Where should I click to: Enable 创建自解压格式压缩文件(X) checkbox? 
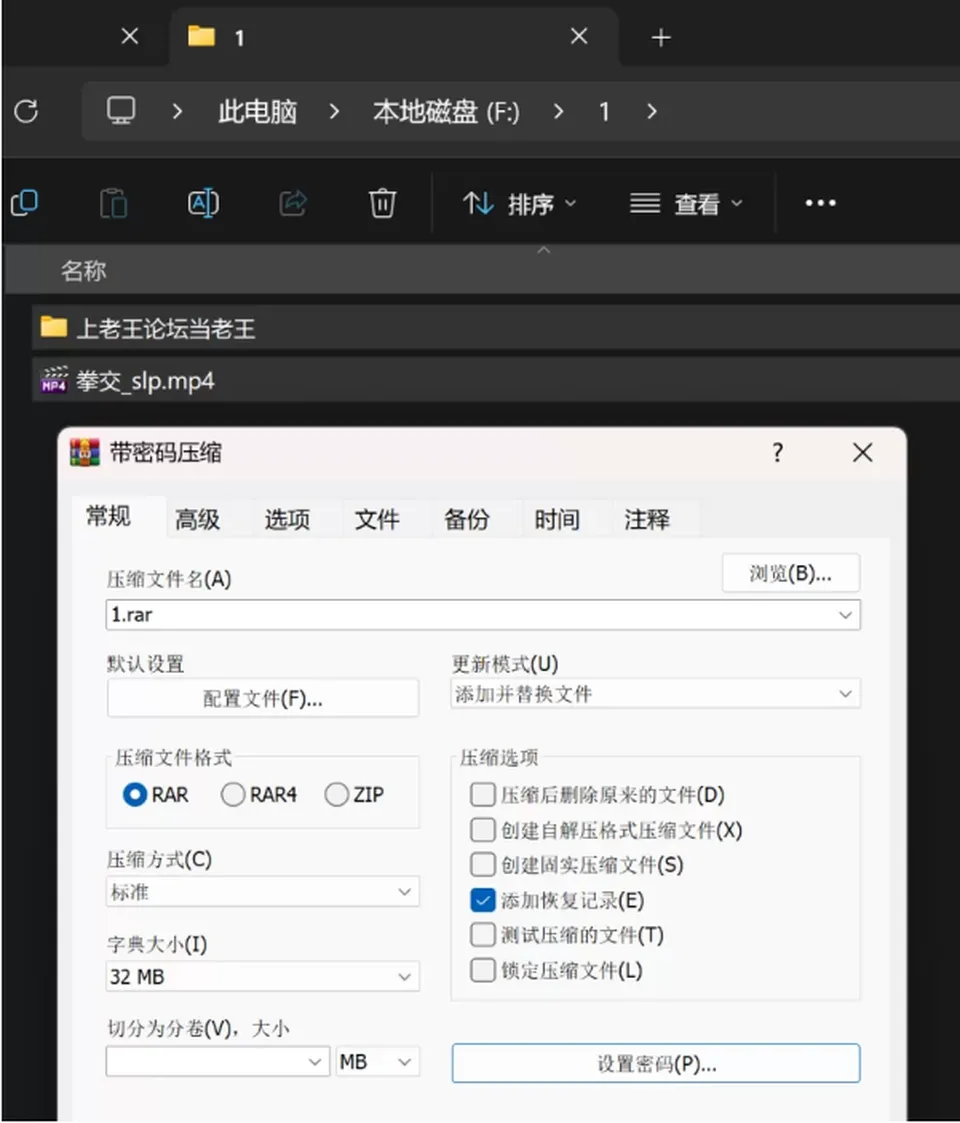coord(483,829)
